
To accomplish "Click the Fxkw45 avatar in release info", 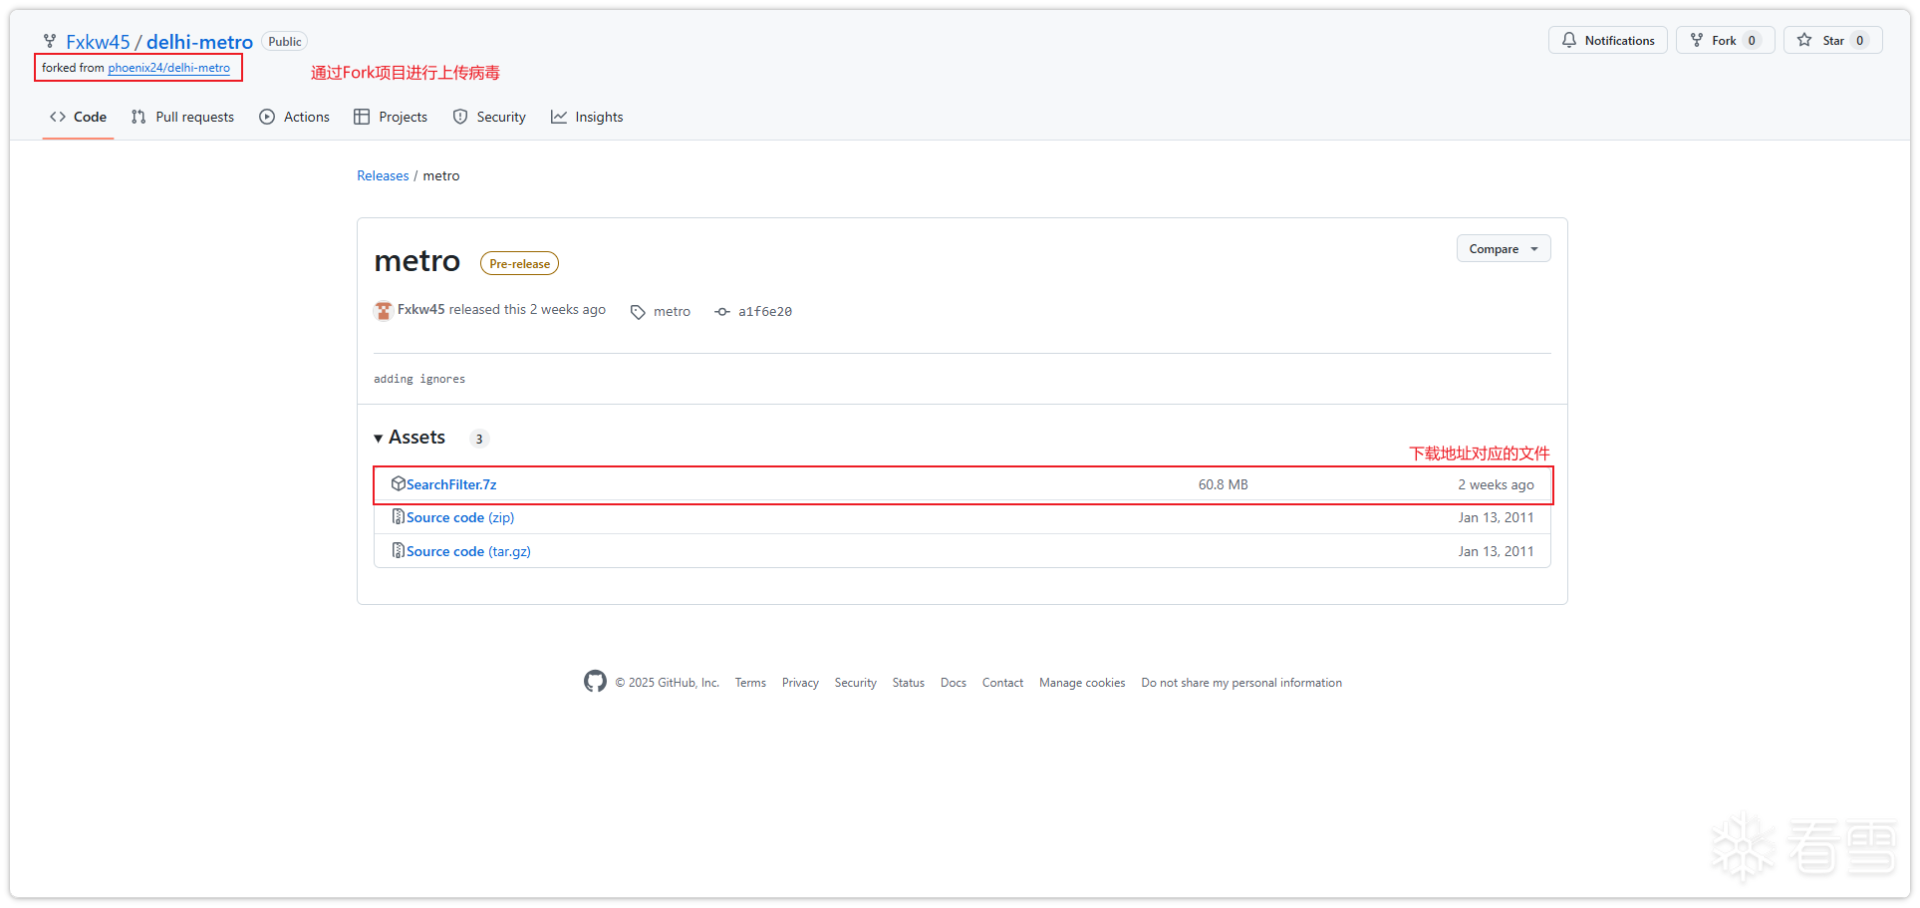I will (383, 311).
